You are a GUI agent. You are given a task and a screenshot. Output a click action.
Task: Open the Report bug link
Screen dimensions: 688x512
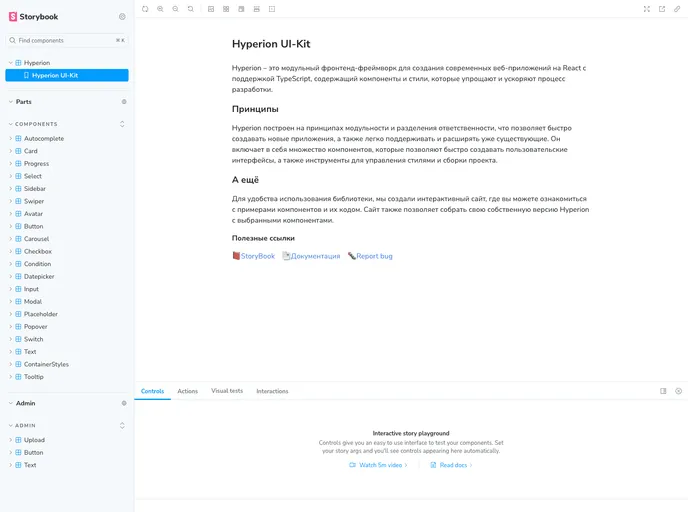click(374, 256)
